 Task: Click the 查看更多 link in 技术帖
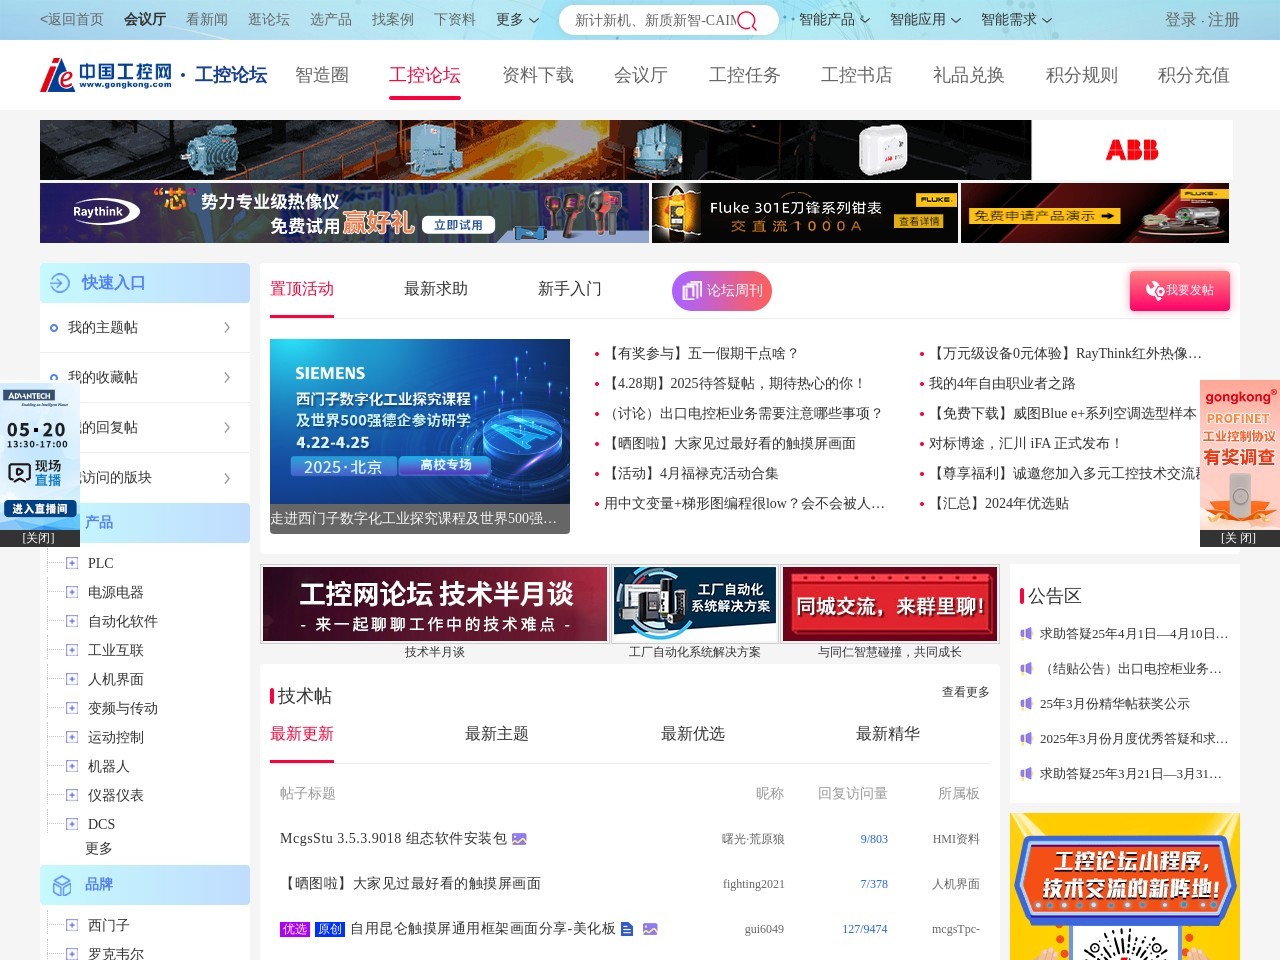tap(966, 692)
